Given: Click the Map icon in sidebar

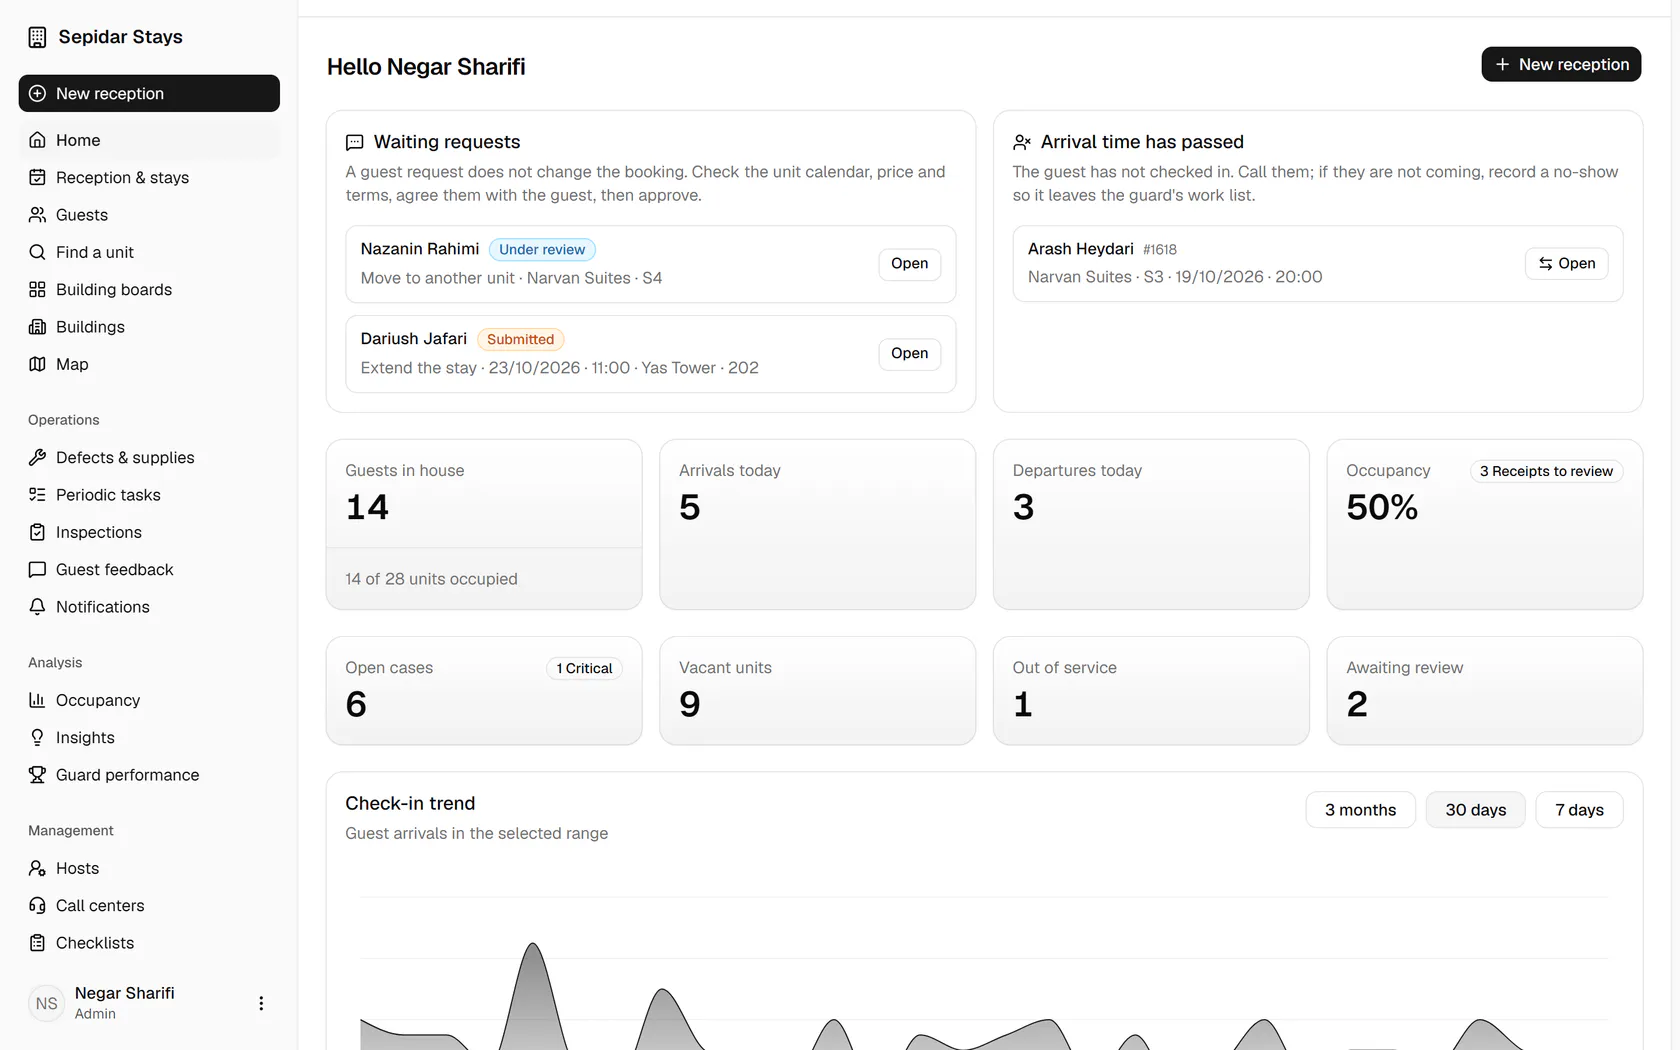Looking at the screenshot, I should point(37,364).
